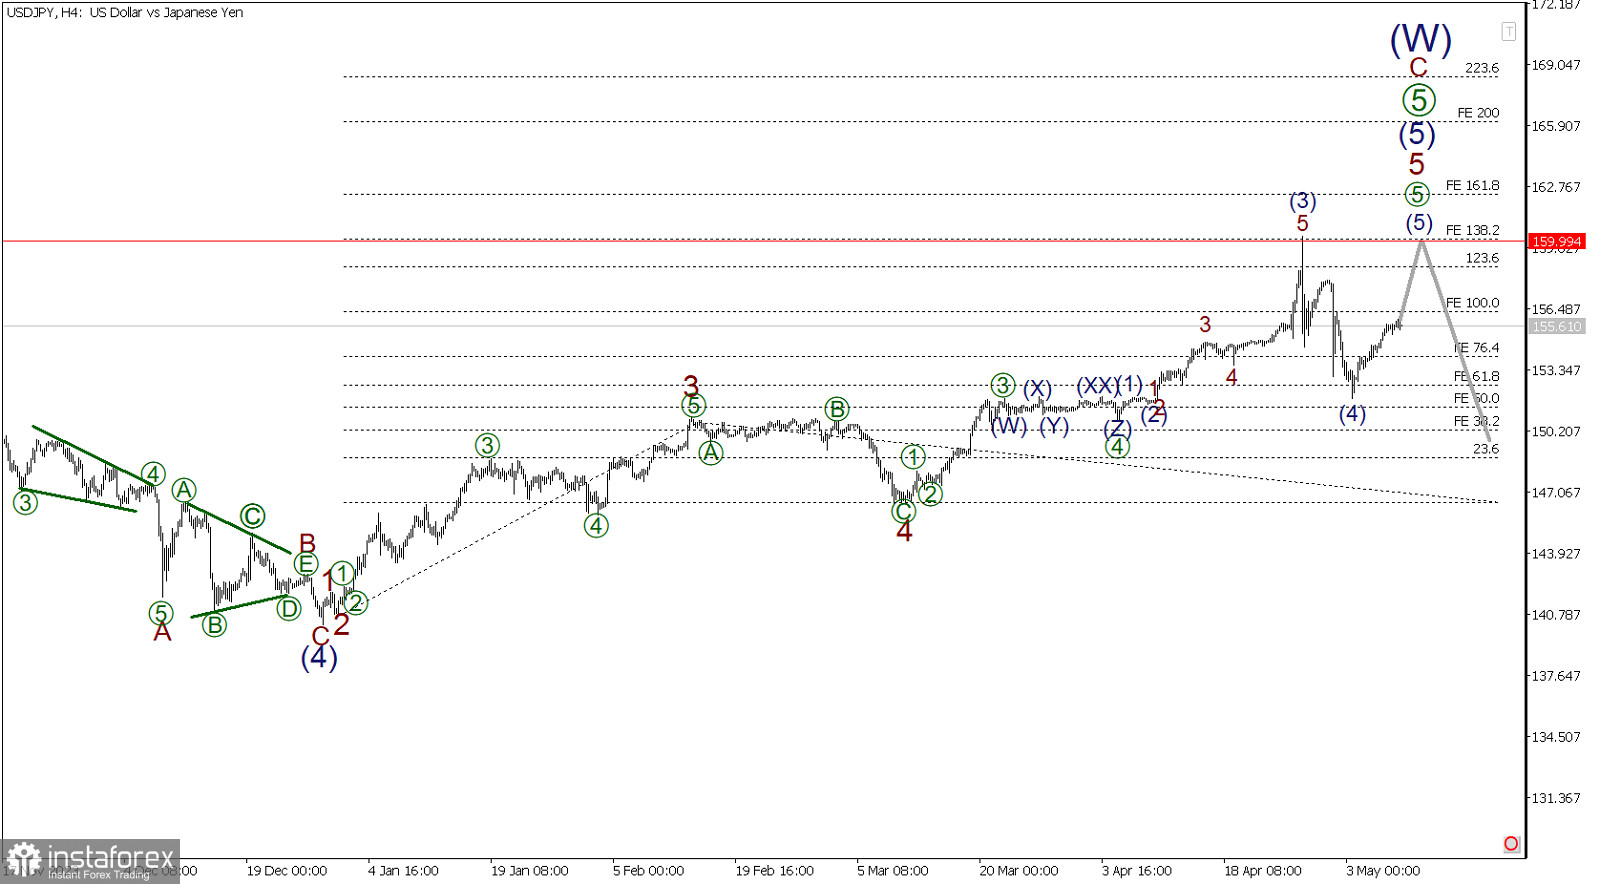The image size is (1600, 884).
Task: Click the red B wave label near the triangle end
Action: (307, 543)
